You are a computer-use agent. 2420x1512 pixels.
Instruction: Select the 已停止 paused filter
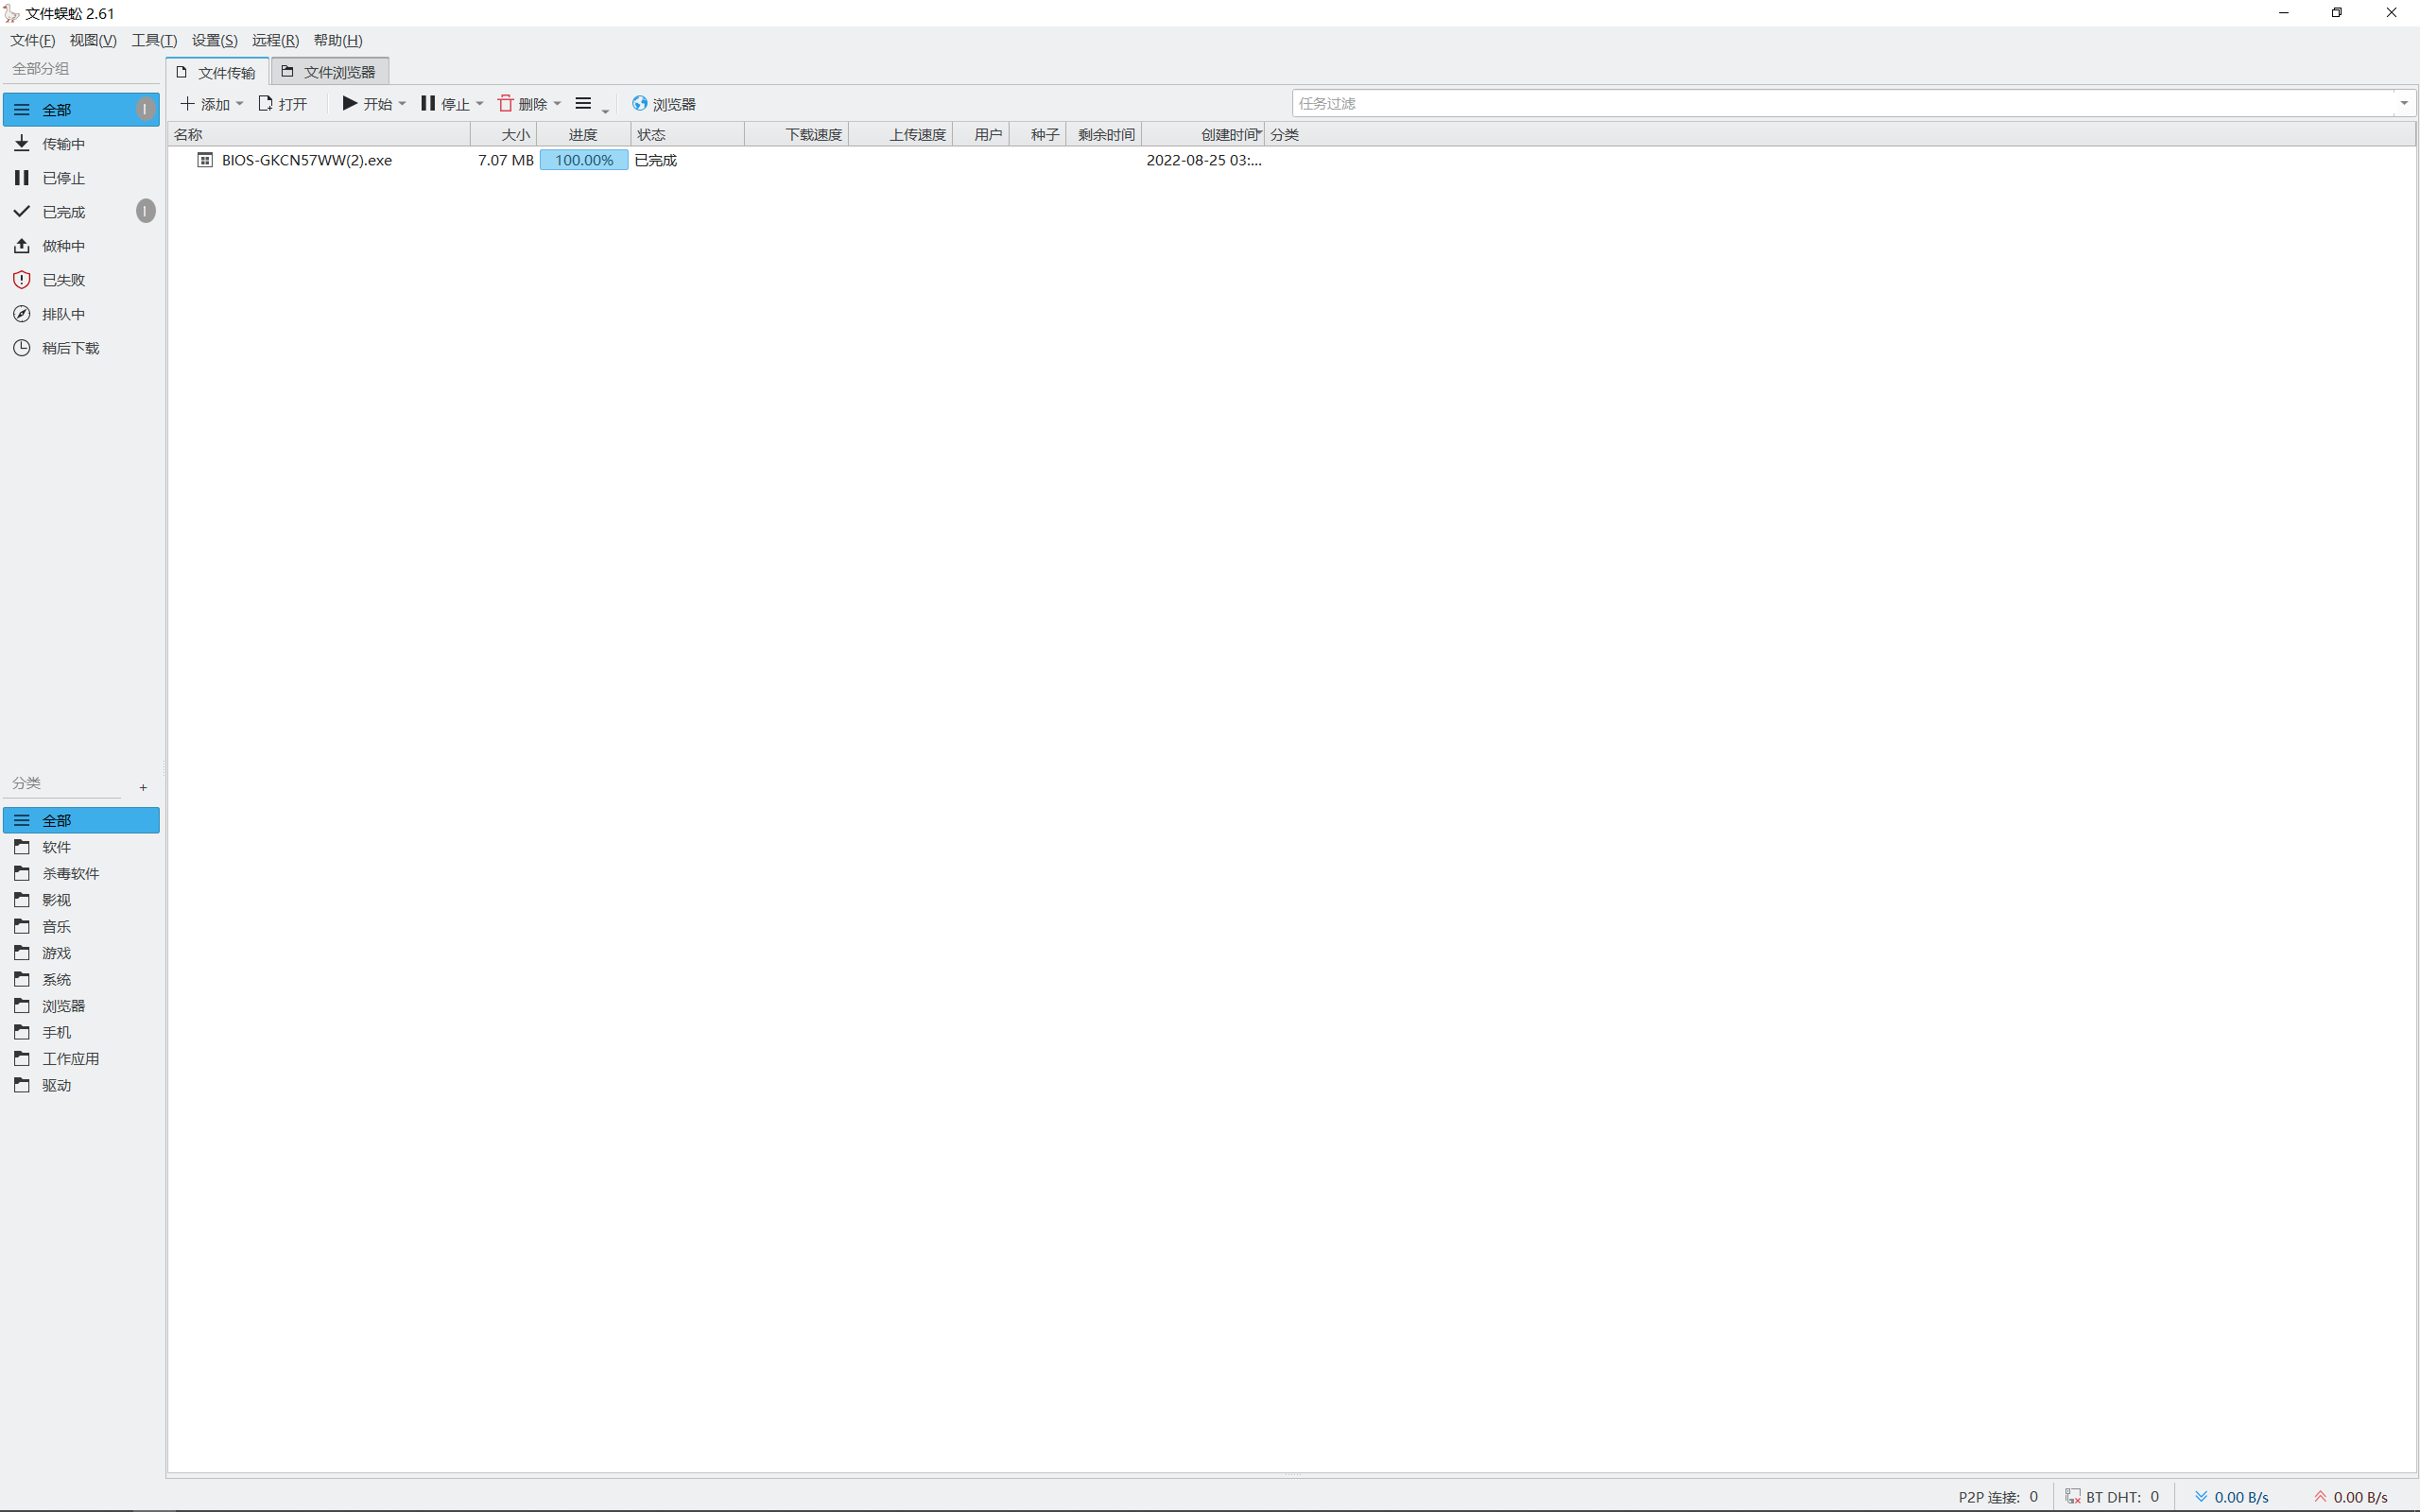coord(81,178)
